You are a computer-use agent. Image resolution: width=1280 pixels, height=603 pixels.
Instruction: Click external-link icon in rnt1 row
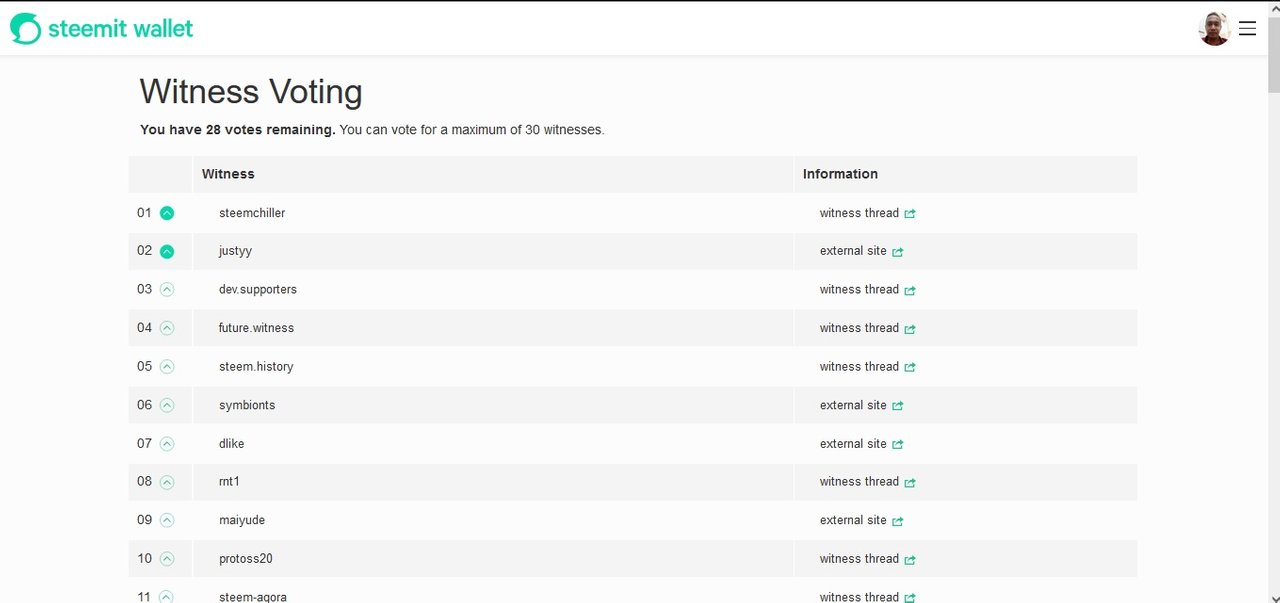910,483
